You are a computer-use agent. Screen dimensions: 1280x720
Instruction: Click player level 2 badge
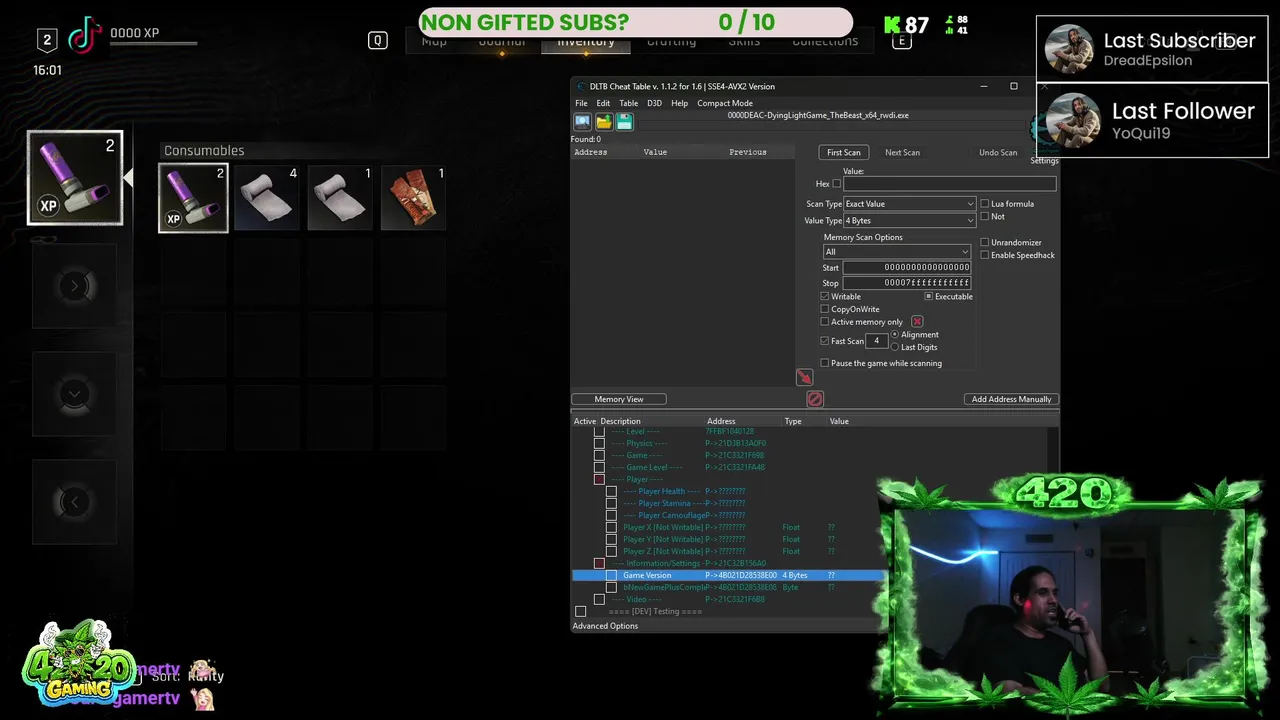[47, 40]
